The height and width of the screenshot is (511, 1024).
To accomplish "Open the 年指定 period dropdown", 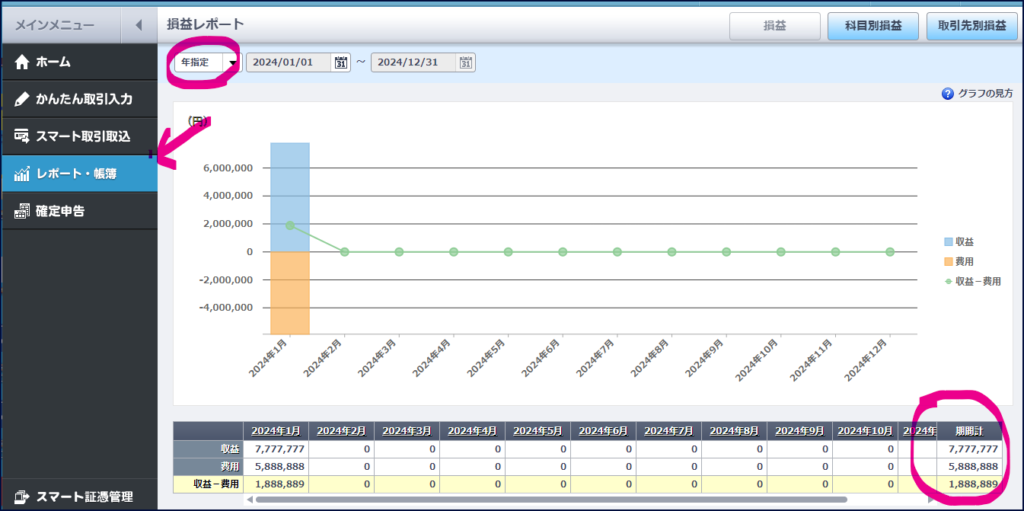I will click(x=232, y=63).
